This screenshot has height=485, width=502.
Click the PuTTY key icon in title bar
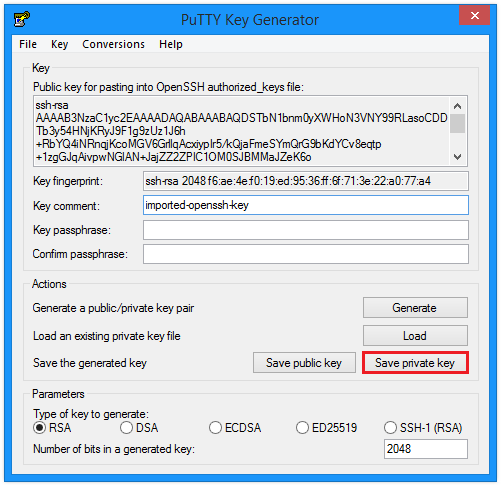(x=22, y=19)
